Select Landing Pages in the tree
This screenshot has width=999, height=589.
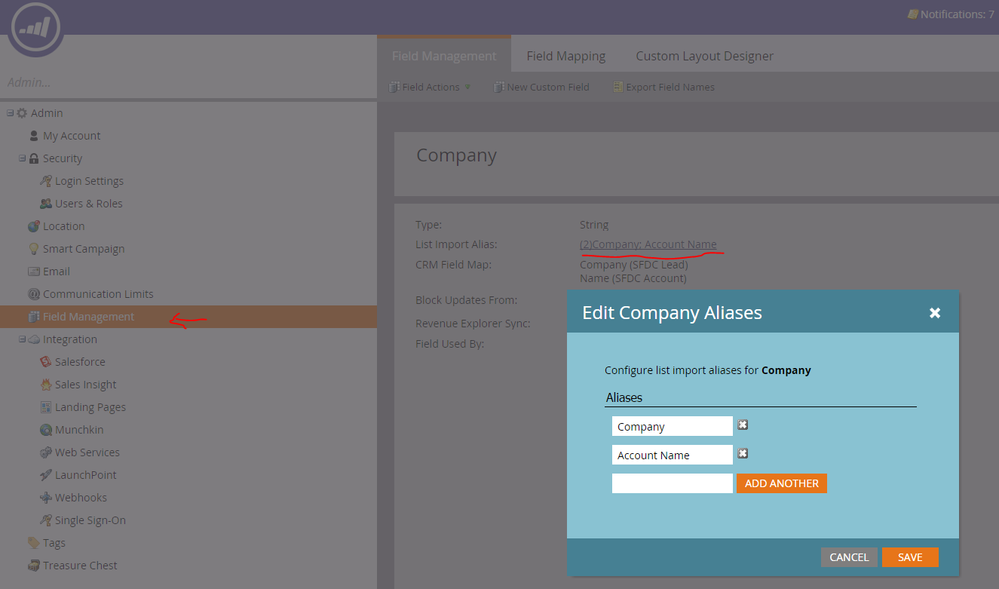pyautogui.click(x=90, y=407)
